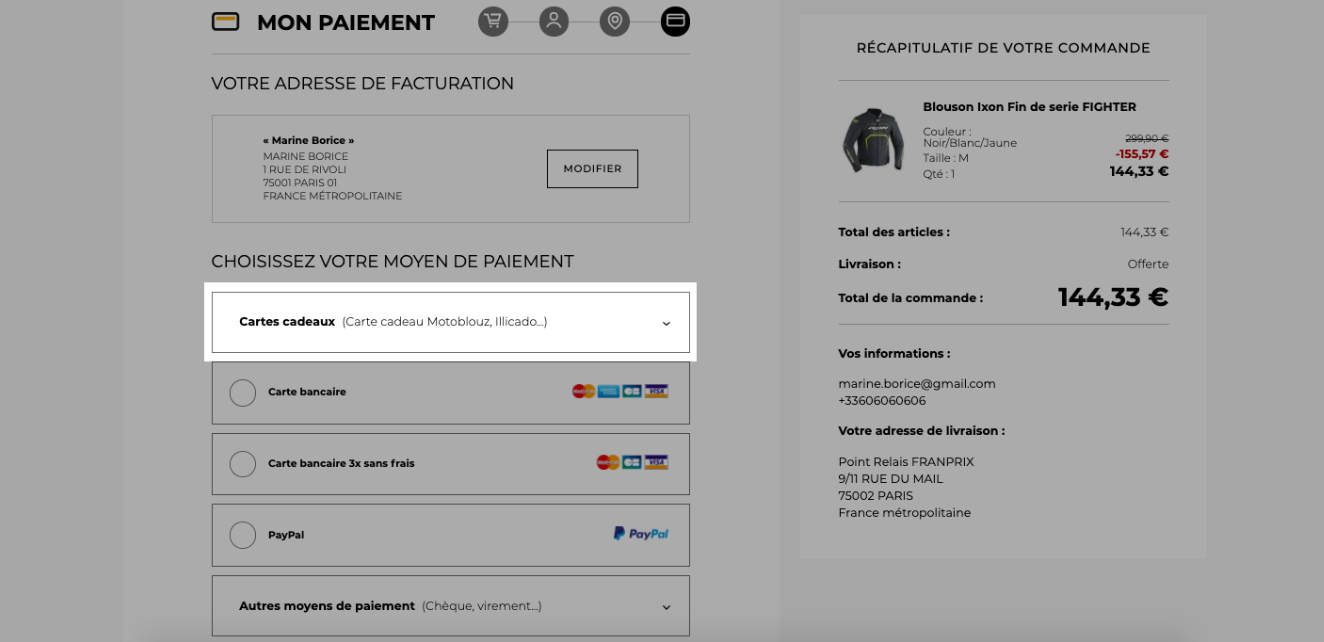
Task: Click the credit card icon beside Mon Paiement
Action: [x=226, y=21]
